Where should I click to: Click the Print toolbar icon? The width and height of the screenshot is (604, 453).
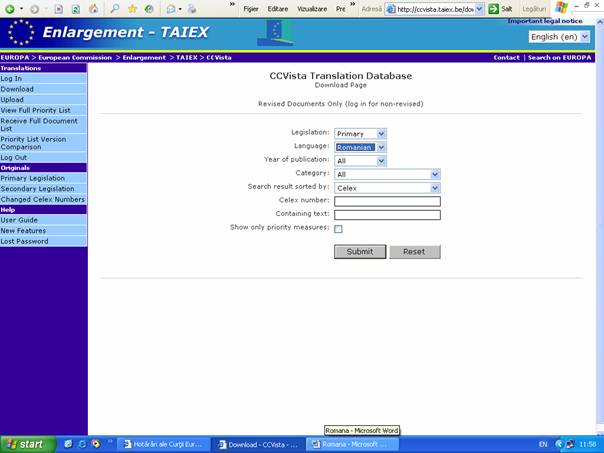pyautogui.click(x=192, y=9)
